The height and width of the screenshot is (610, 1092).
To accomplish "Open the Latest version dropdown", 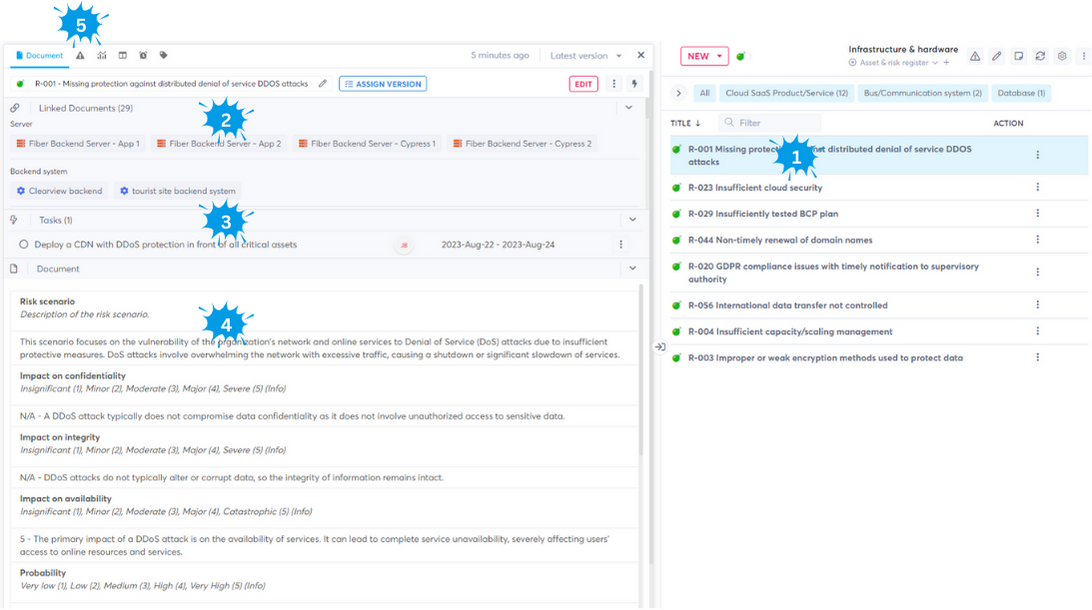I will tap(585, 56).
